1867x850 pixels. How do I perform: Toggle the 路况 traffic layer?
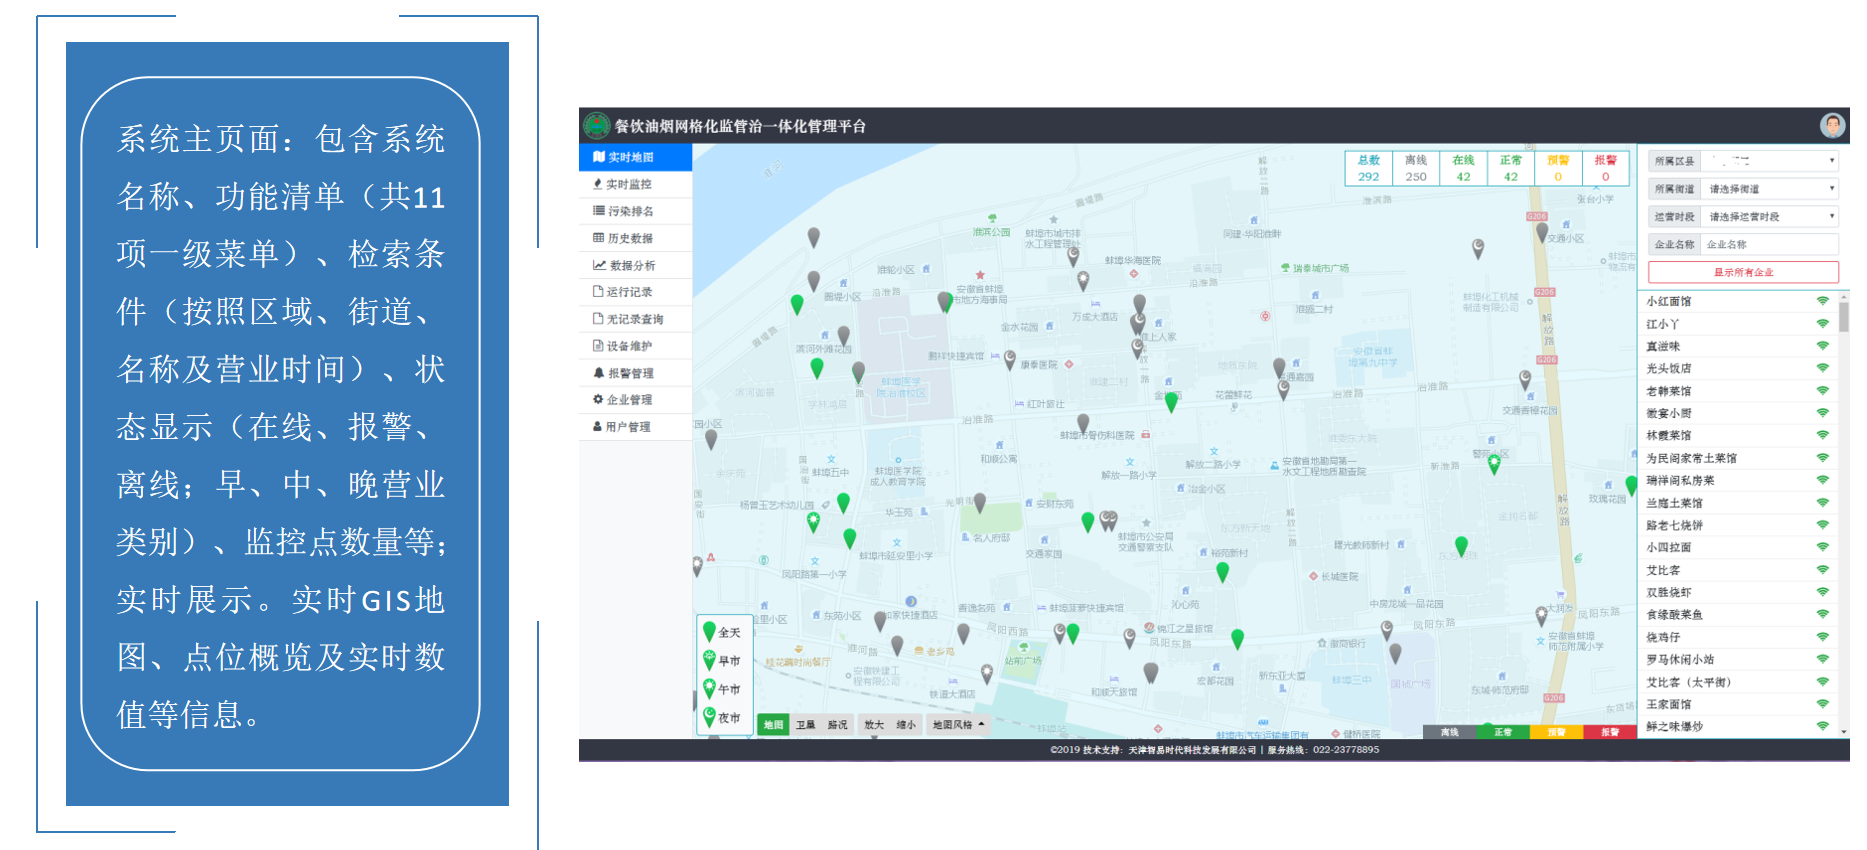click(837, 725)
